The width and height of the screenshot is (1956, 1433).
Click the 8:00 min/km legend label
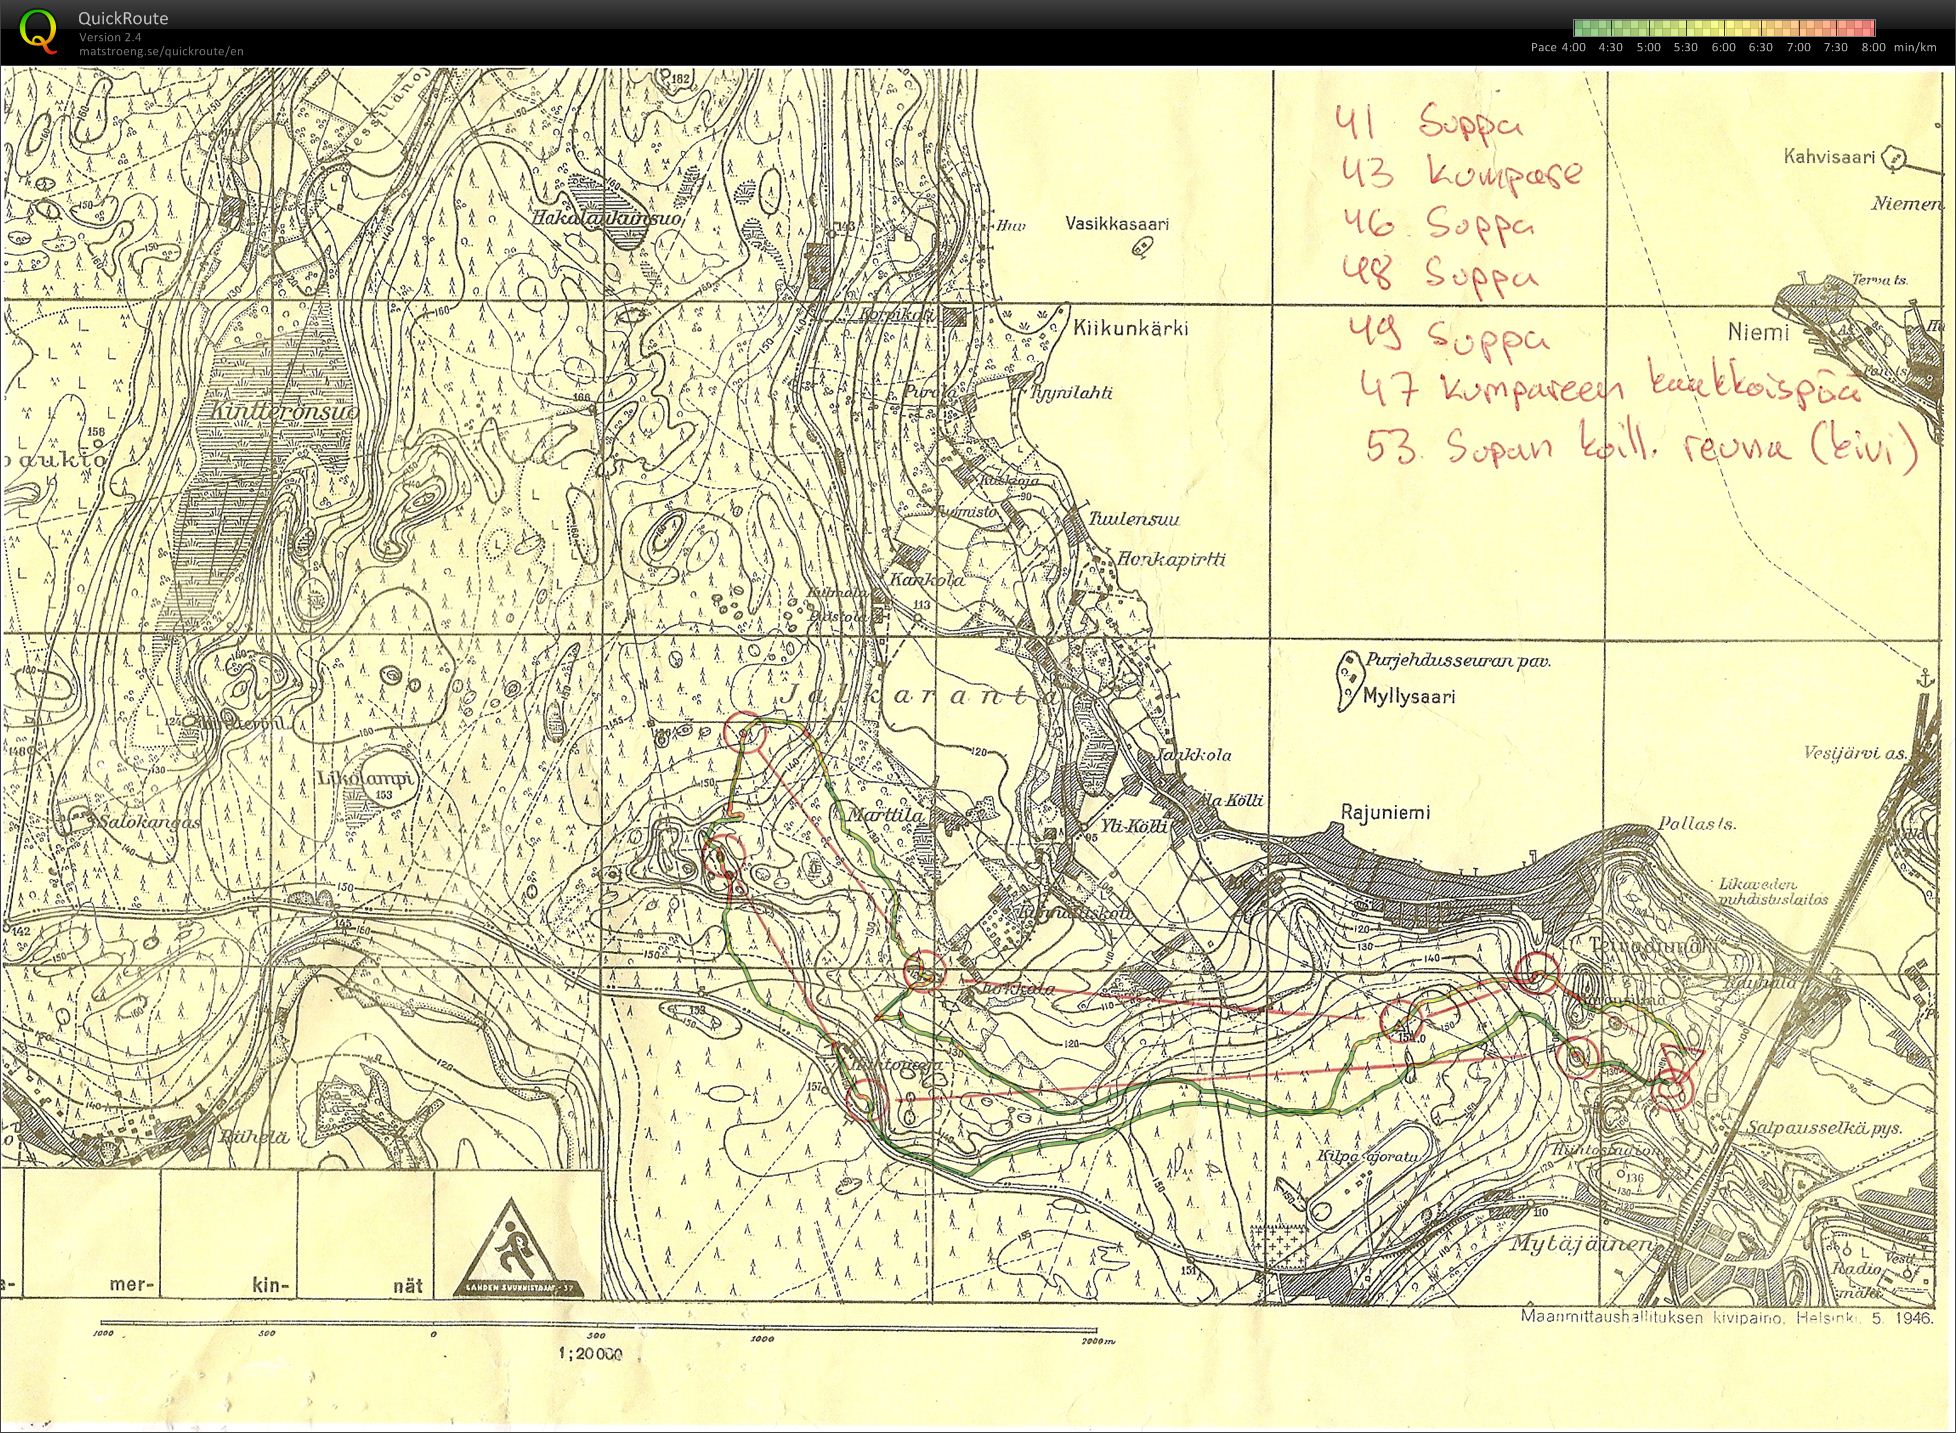pos(1898,47)
